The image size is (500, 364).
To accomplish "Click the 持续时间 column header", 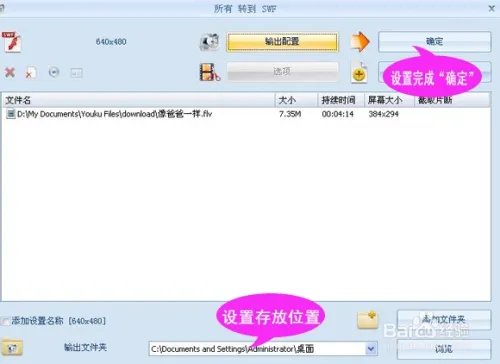I will pyautogui.click(x=341, y=100).
